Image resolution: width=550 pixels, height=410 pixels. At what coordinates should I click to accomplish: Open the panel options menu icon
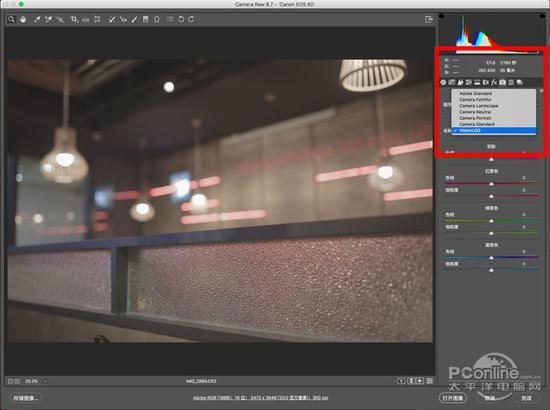542,90
